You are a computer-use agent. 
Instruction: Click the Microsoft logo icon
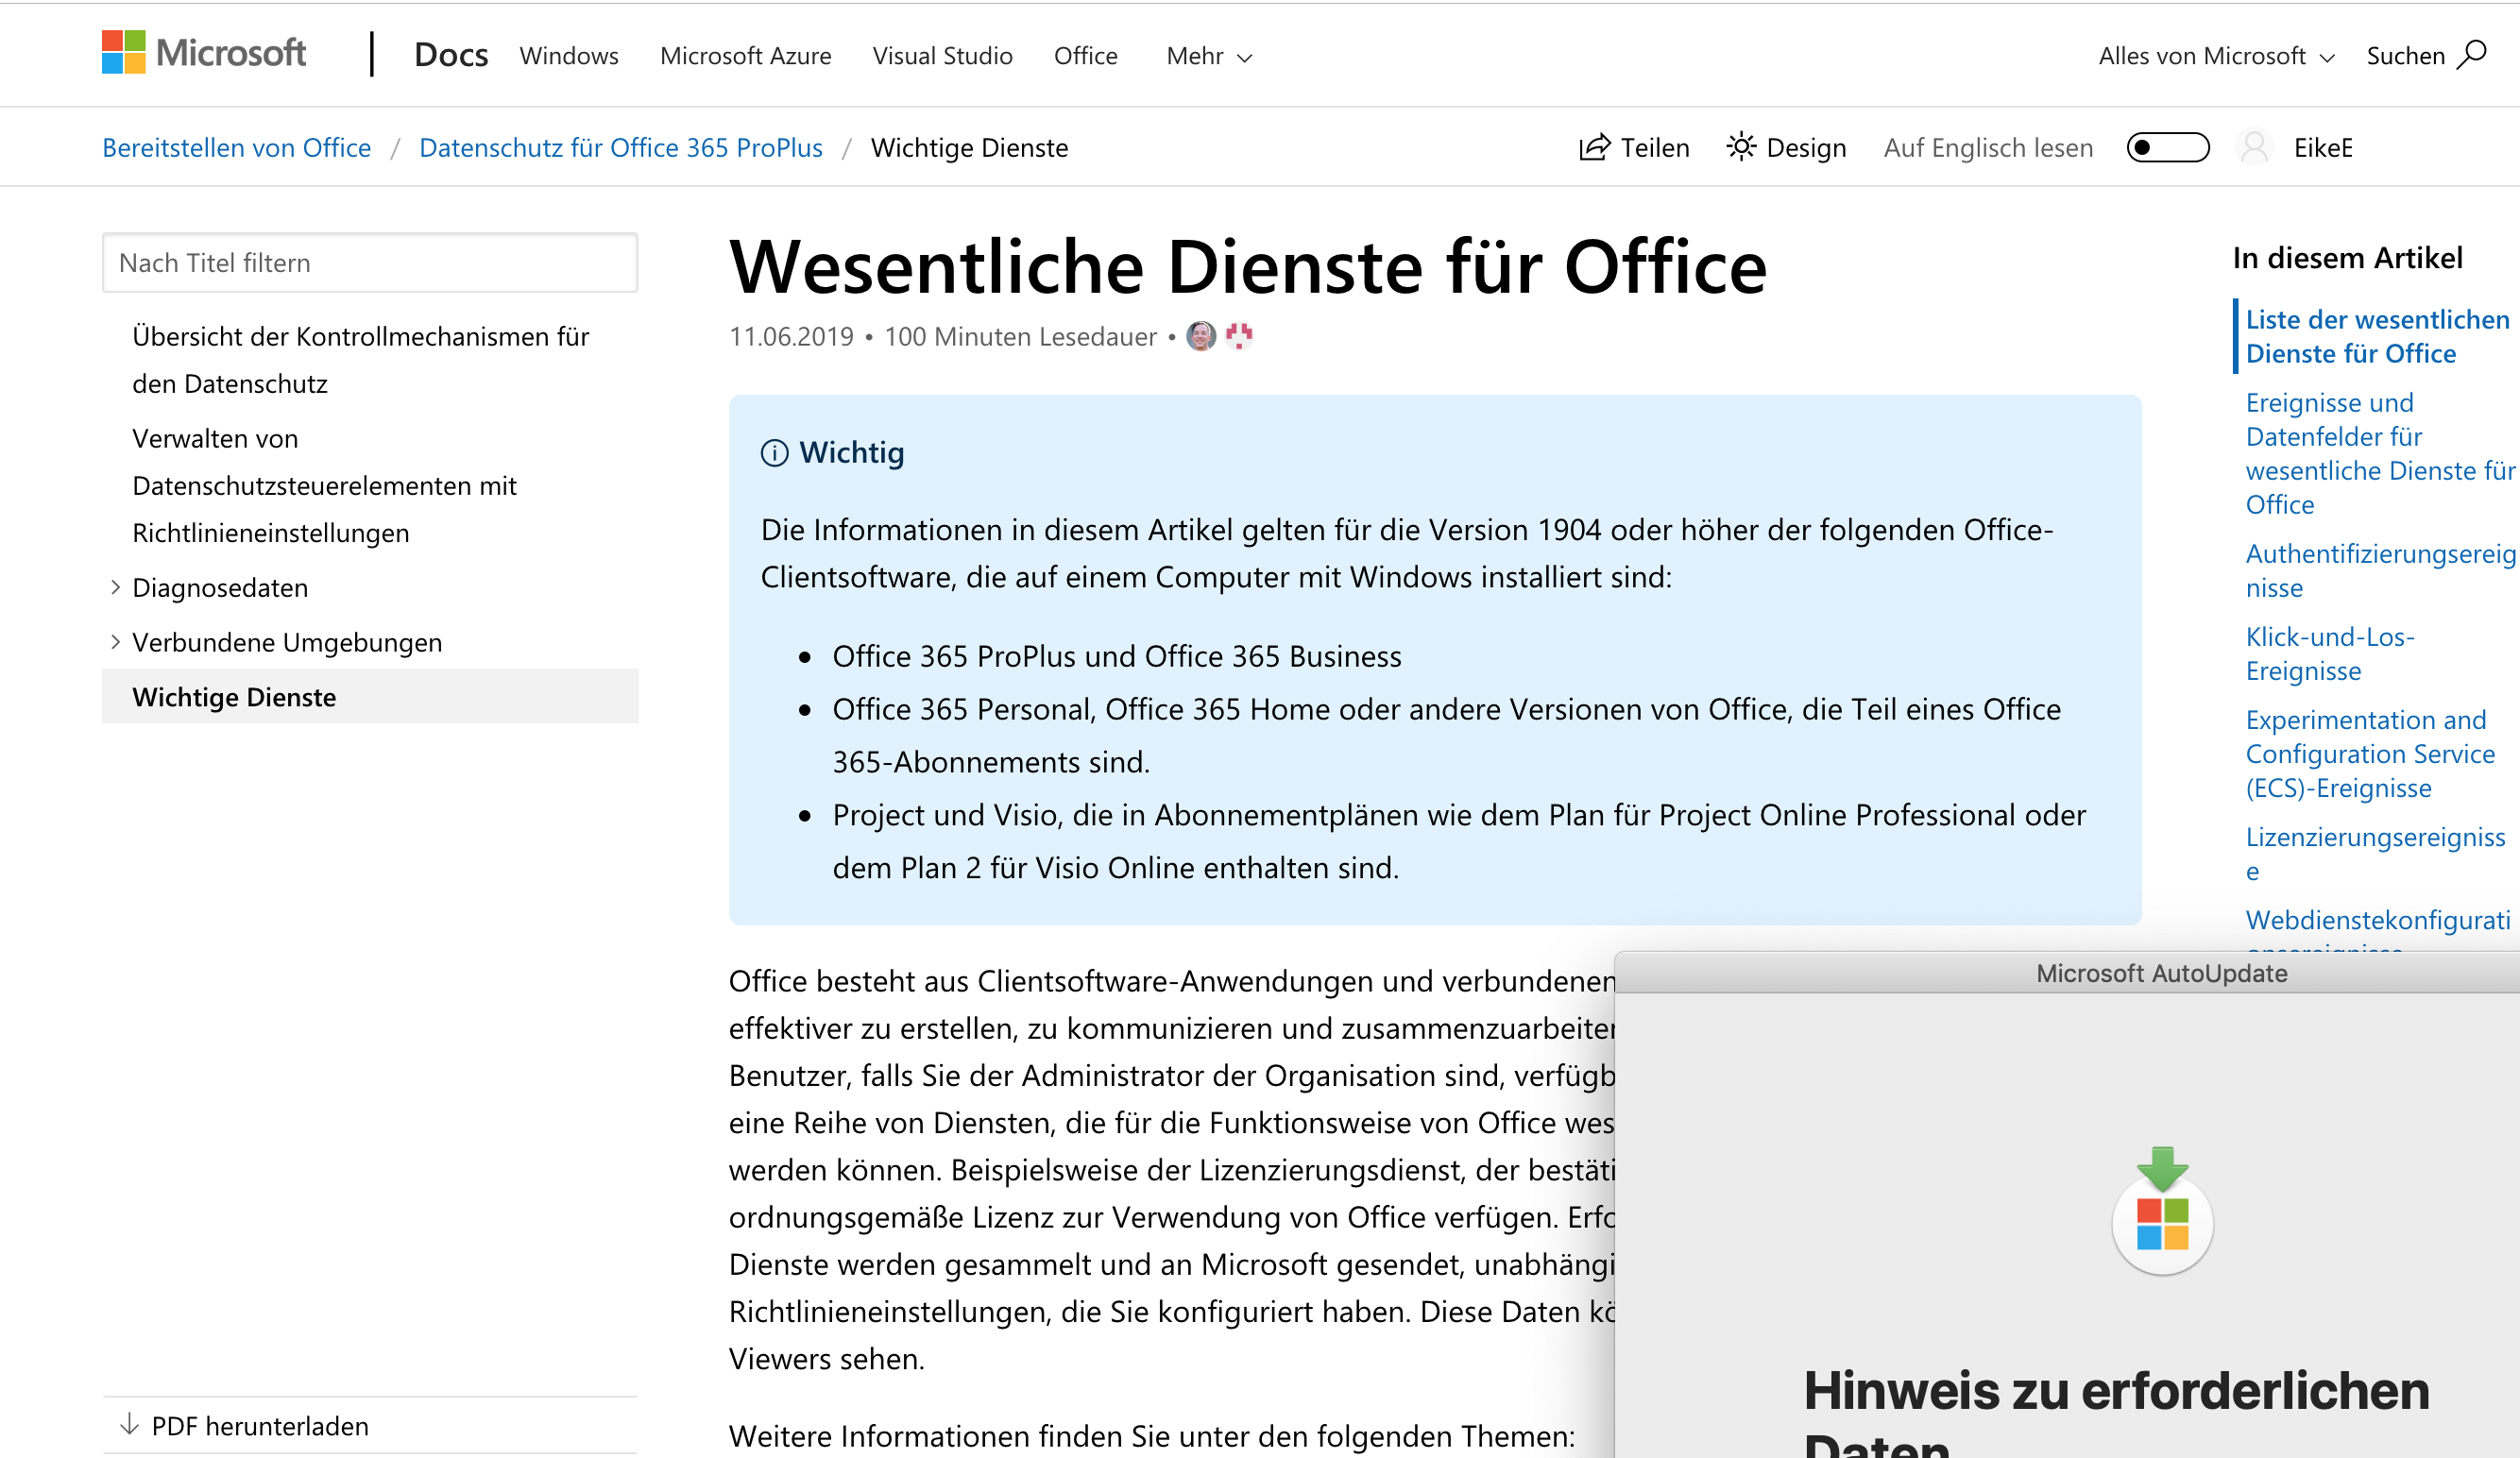tap(124, 52)
